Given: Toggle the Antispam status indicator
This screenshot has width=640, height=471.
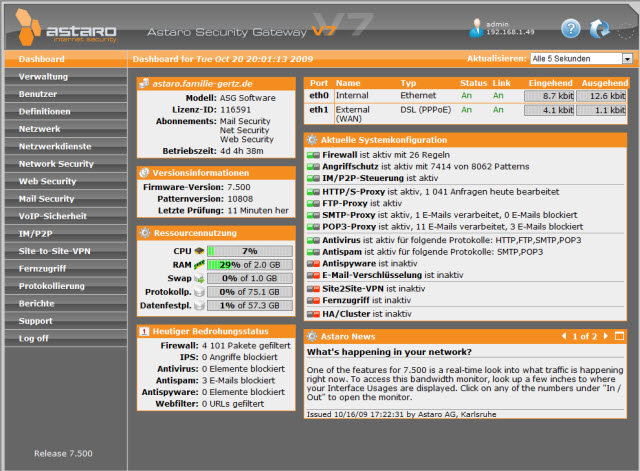Looking at the screenshot, I should [x=313, y=252].
